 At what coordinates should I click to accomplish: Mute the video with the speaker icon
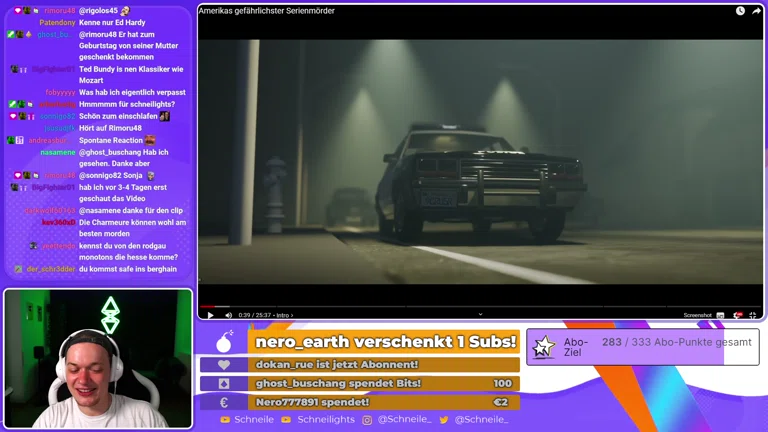(x=228, y=315)
